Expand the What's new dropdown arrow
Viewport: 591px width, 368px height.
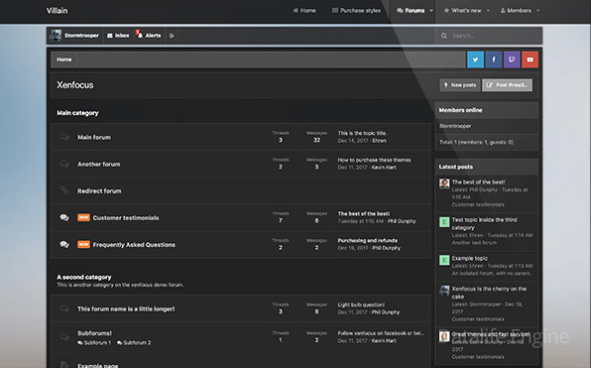(x=488, y=11)
